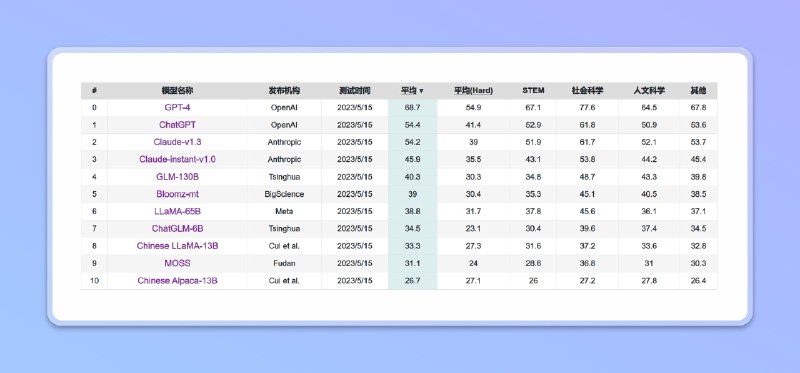The height and width of the screenshot is (373, 800).
Task: Open the ChatGLM-6B model link
Action: click(177, 229)
